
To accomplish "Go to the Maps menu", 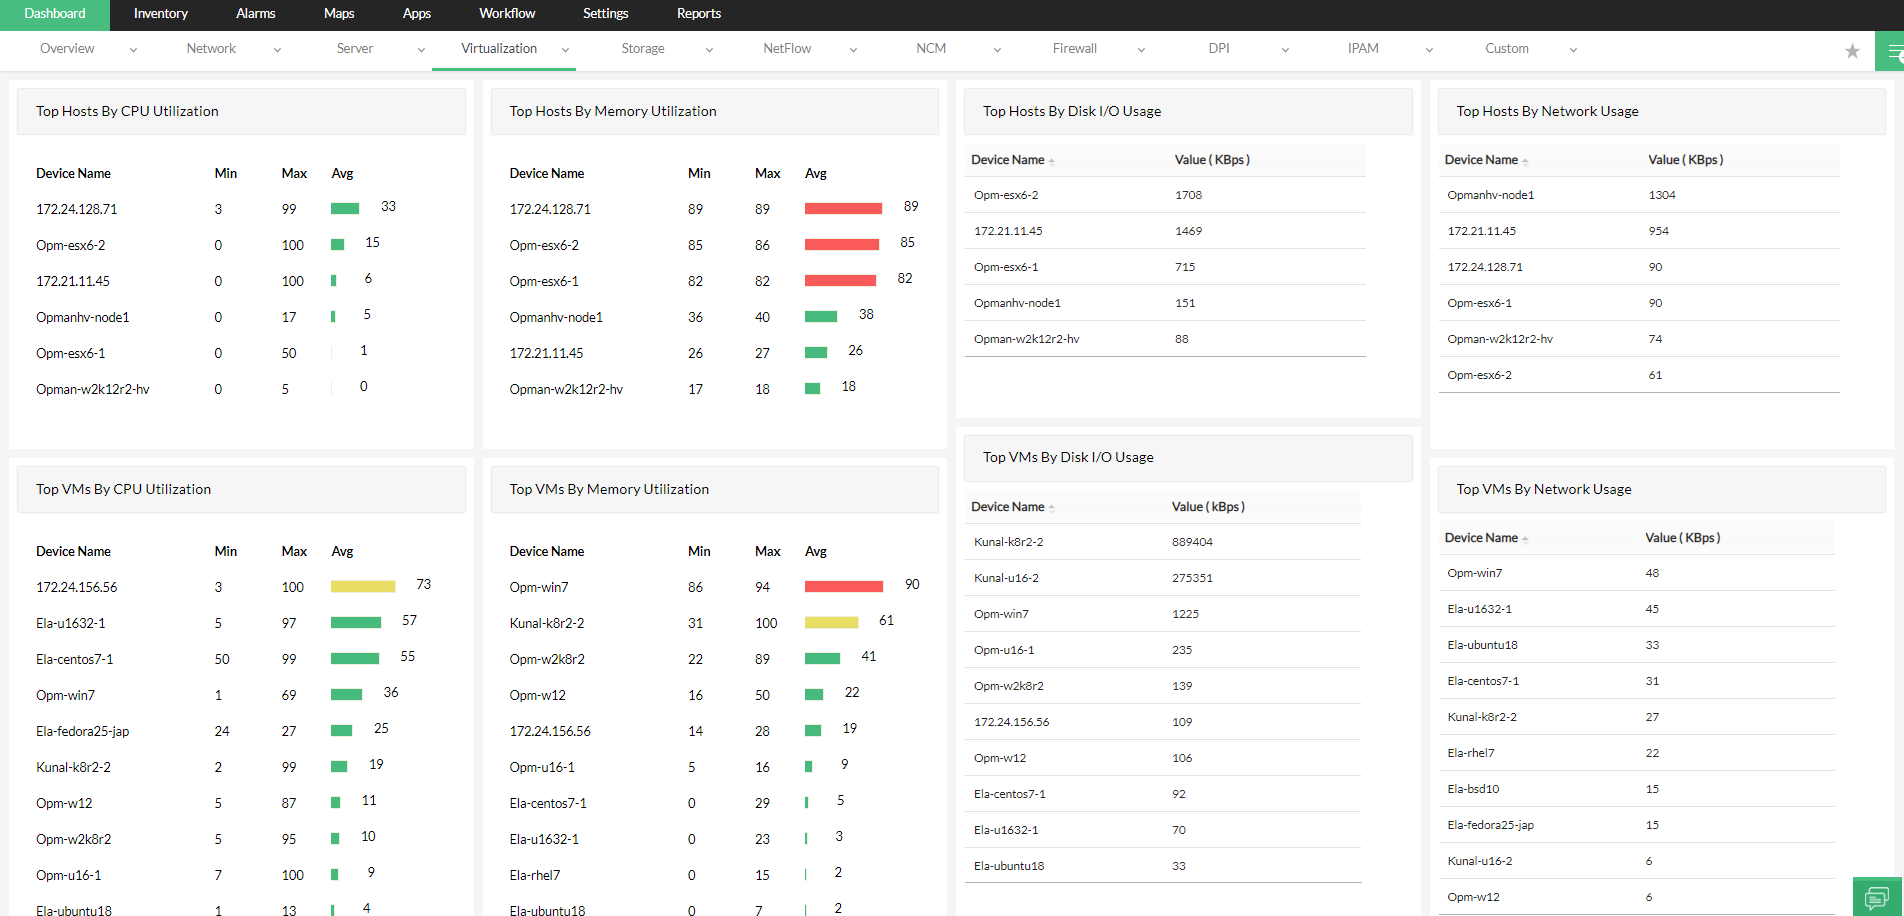I will pos(339,14).
